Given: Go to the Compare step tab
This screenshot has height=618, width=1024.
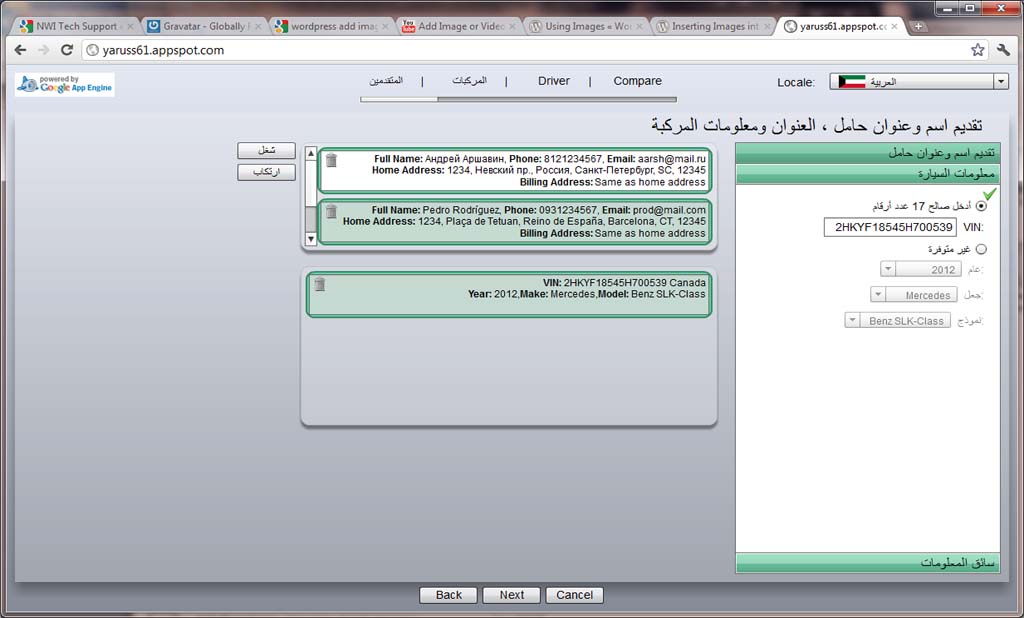Looking at the screenshot, I should pos(637,81).
